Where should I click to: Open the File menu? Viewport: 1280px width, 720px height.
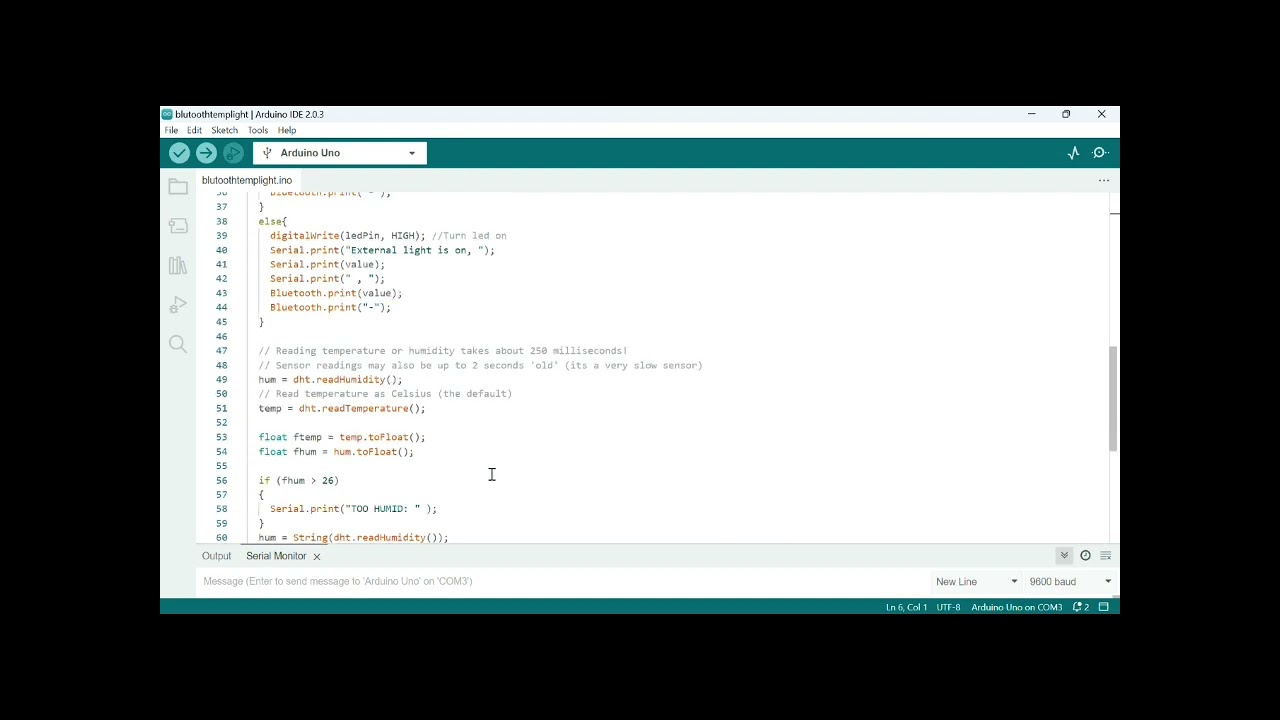(x=171, y=130)
